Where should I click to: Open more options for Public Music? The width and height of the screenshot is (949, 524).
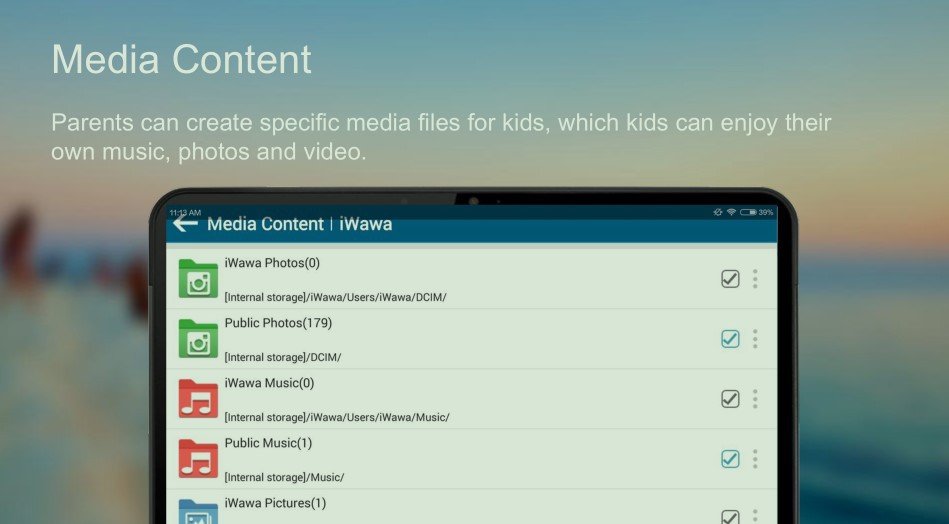pyautogui.click(x=755, y=459)
